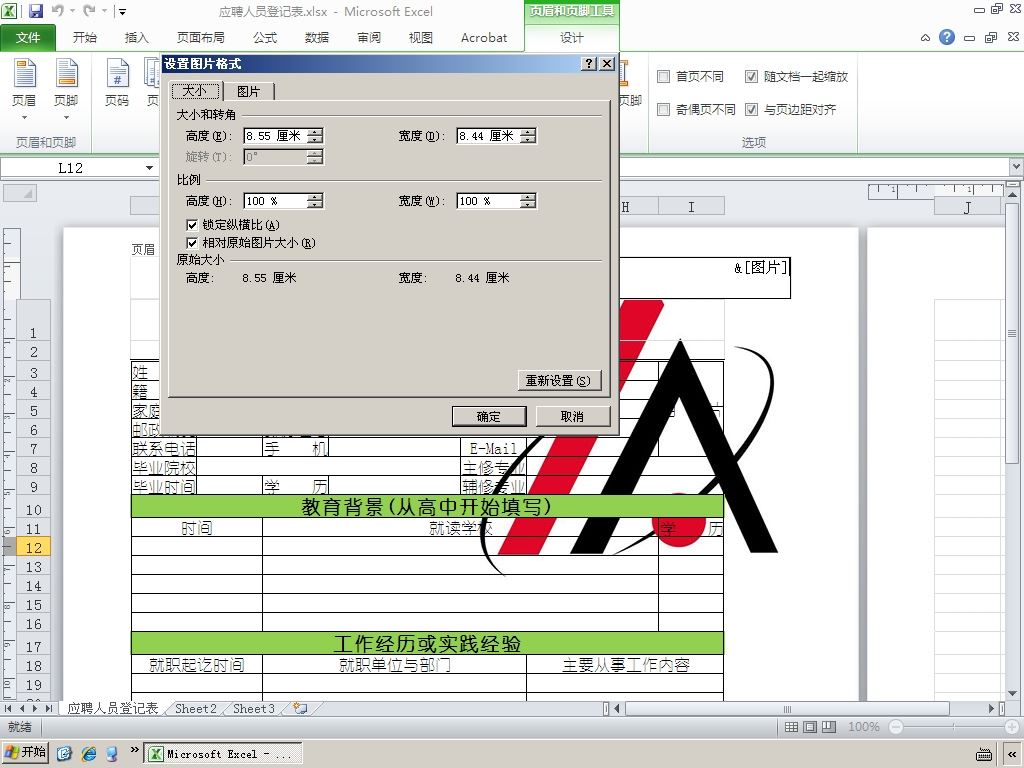This screenshot has width=1024, height=768.
Task: Click Microsoft Excel taskbar button
Action: pos(223,754)
